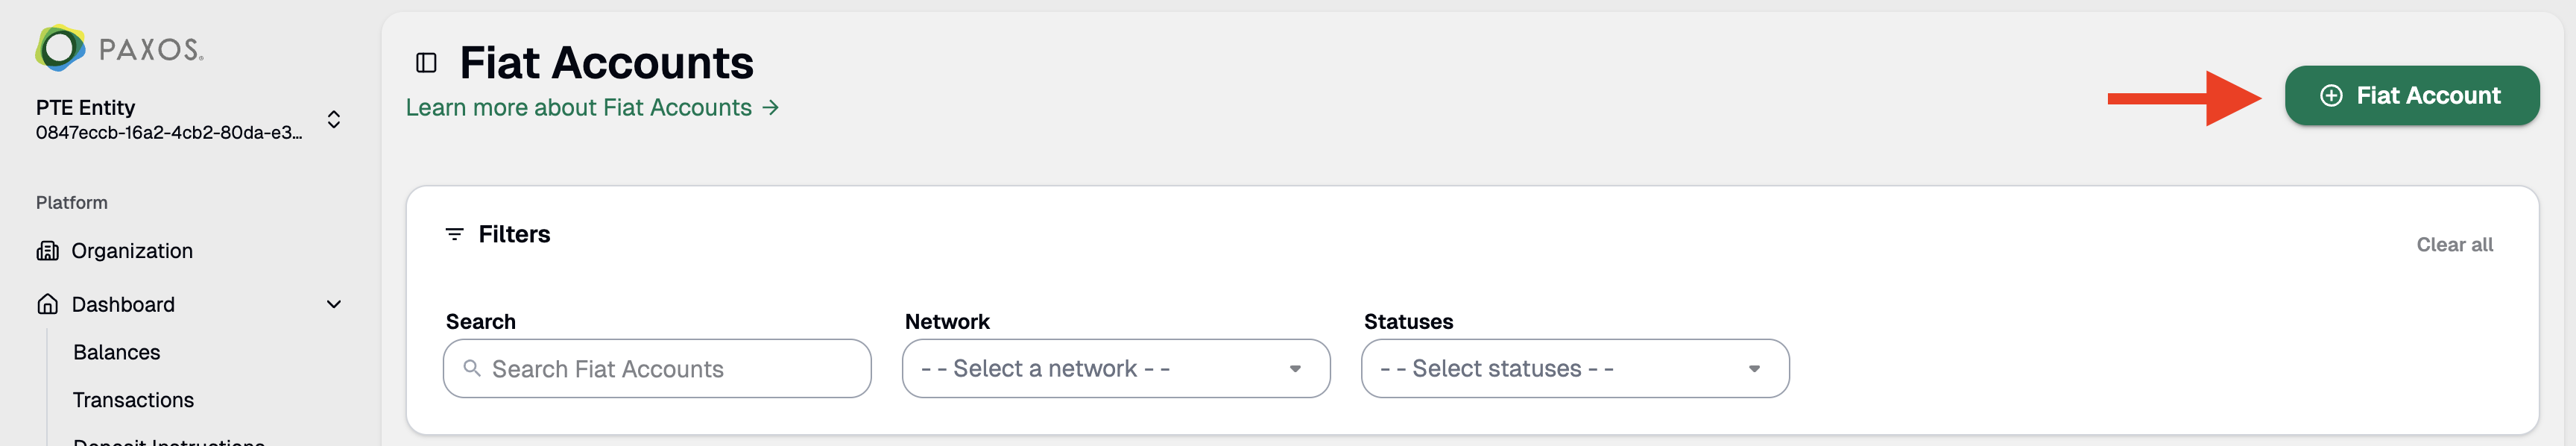This screenshot has height=446, width=2576.
Task: Collapse the Dashboard section chevron
Action: (333, 304)
